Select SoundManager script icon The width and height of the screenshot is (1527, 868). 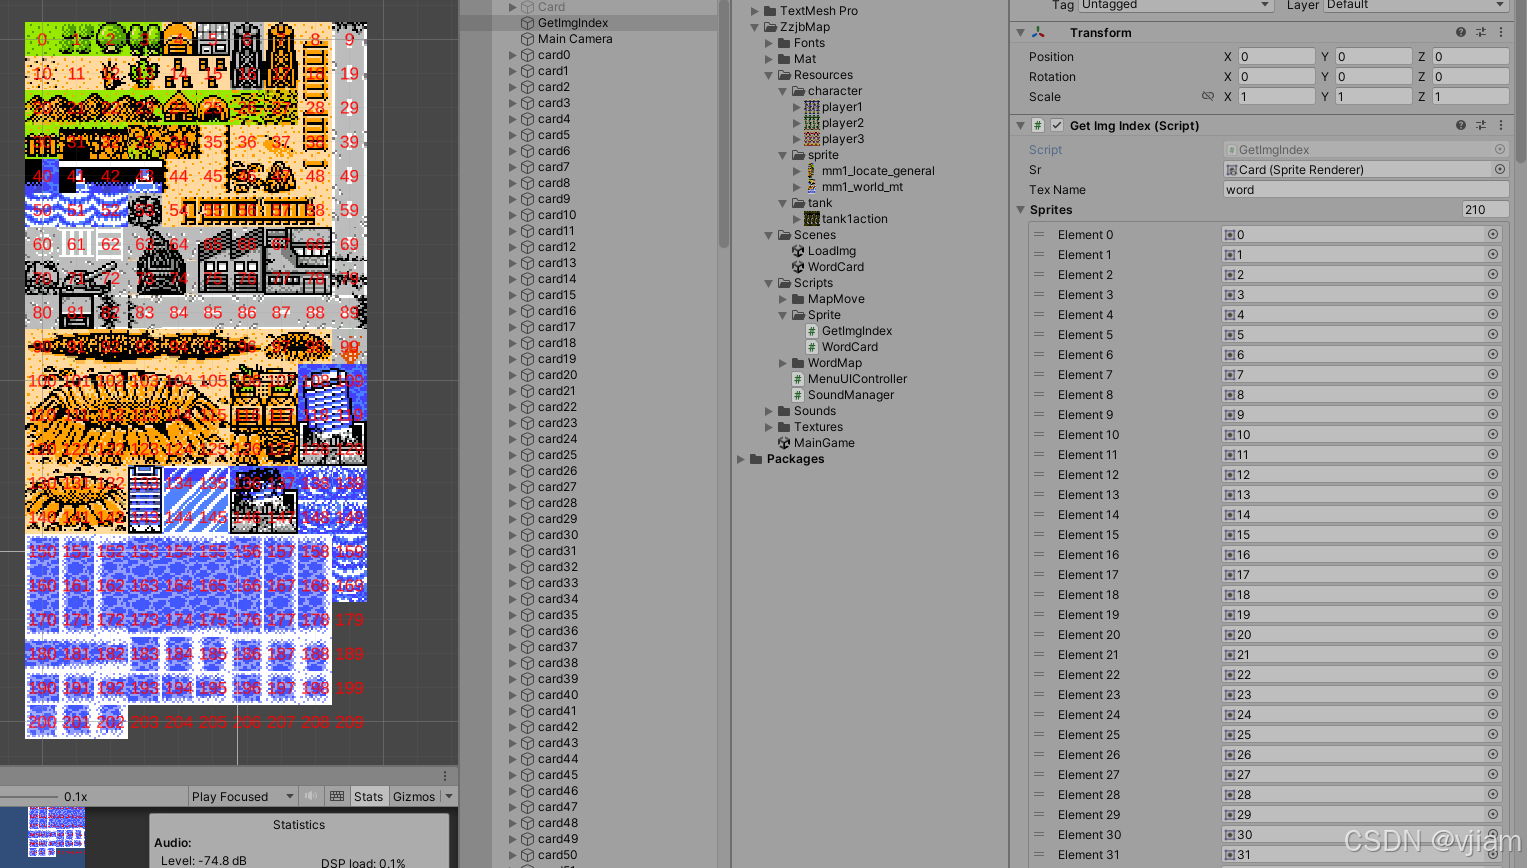(x=798, y=395)
